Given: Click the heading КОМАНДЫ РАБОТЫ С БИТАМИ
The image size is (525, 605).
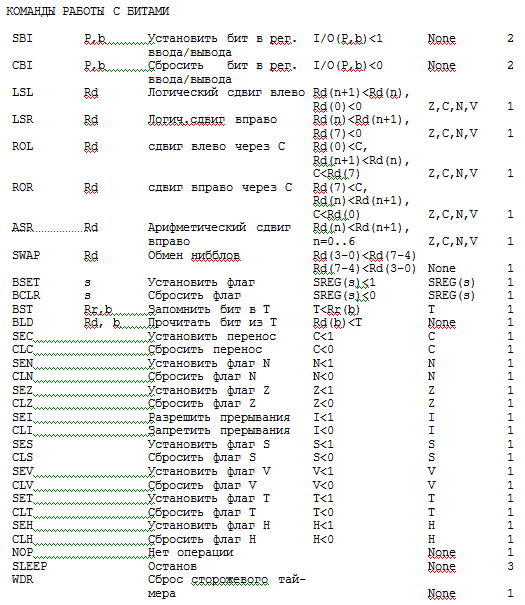Looking at the screenshot, I should (x=88, y=11).
